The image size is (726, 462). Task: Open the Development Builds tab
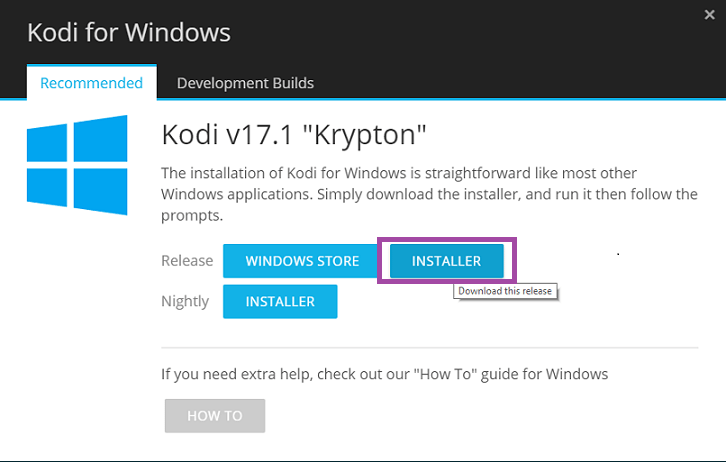[x=245, y=83]
